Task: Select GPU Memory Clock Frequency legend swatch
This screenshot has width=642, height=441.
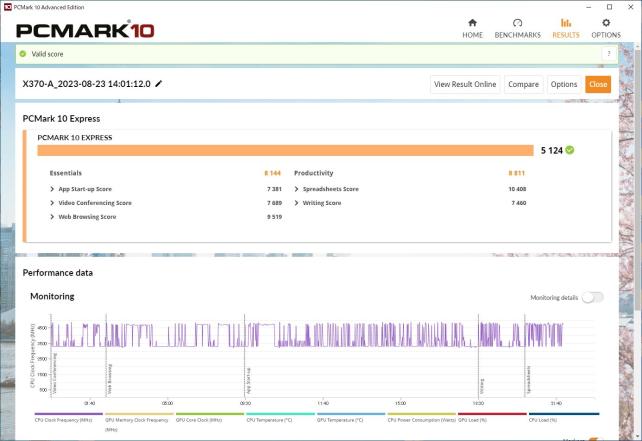Action: [139, 414]
